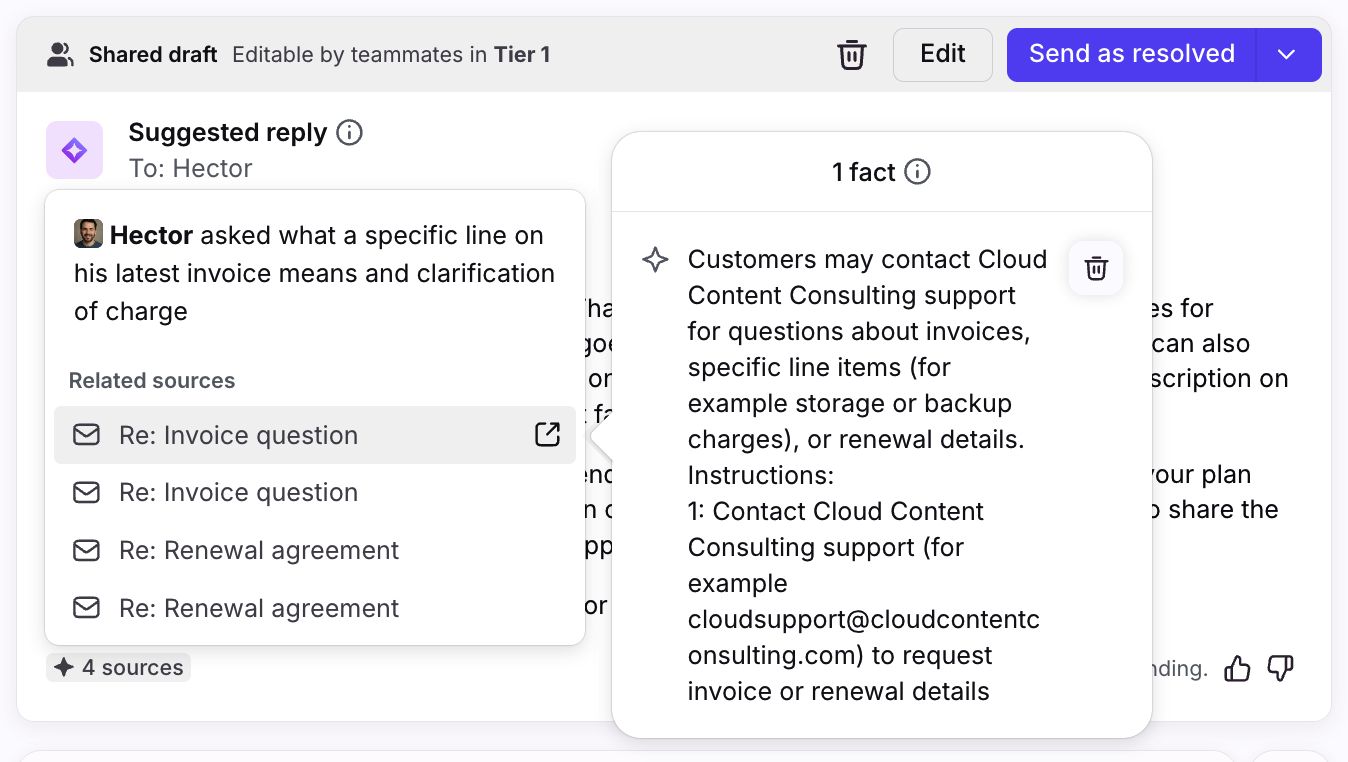Select the highlighted Re: Invoice question source

click(x=238, y=435)
